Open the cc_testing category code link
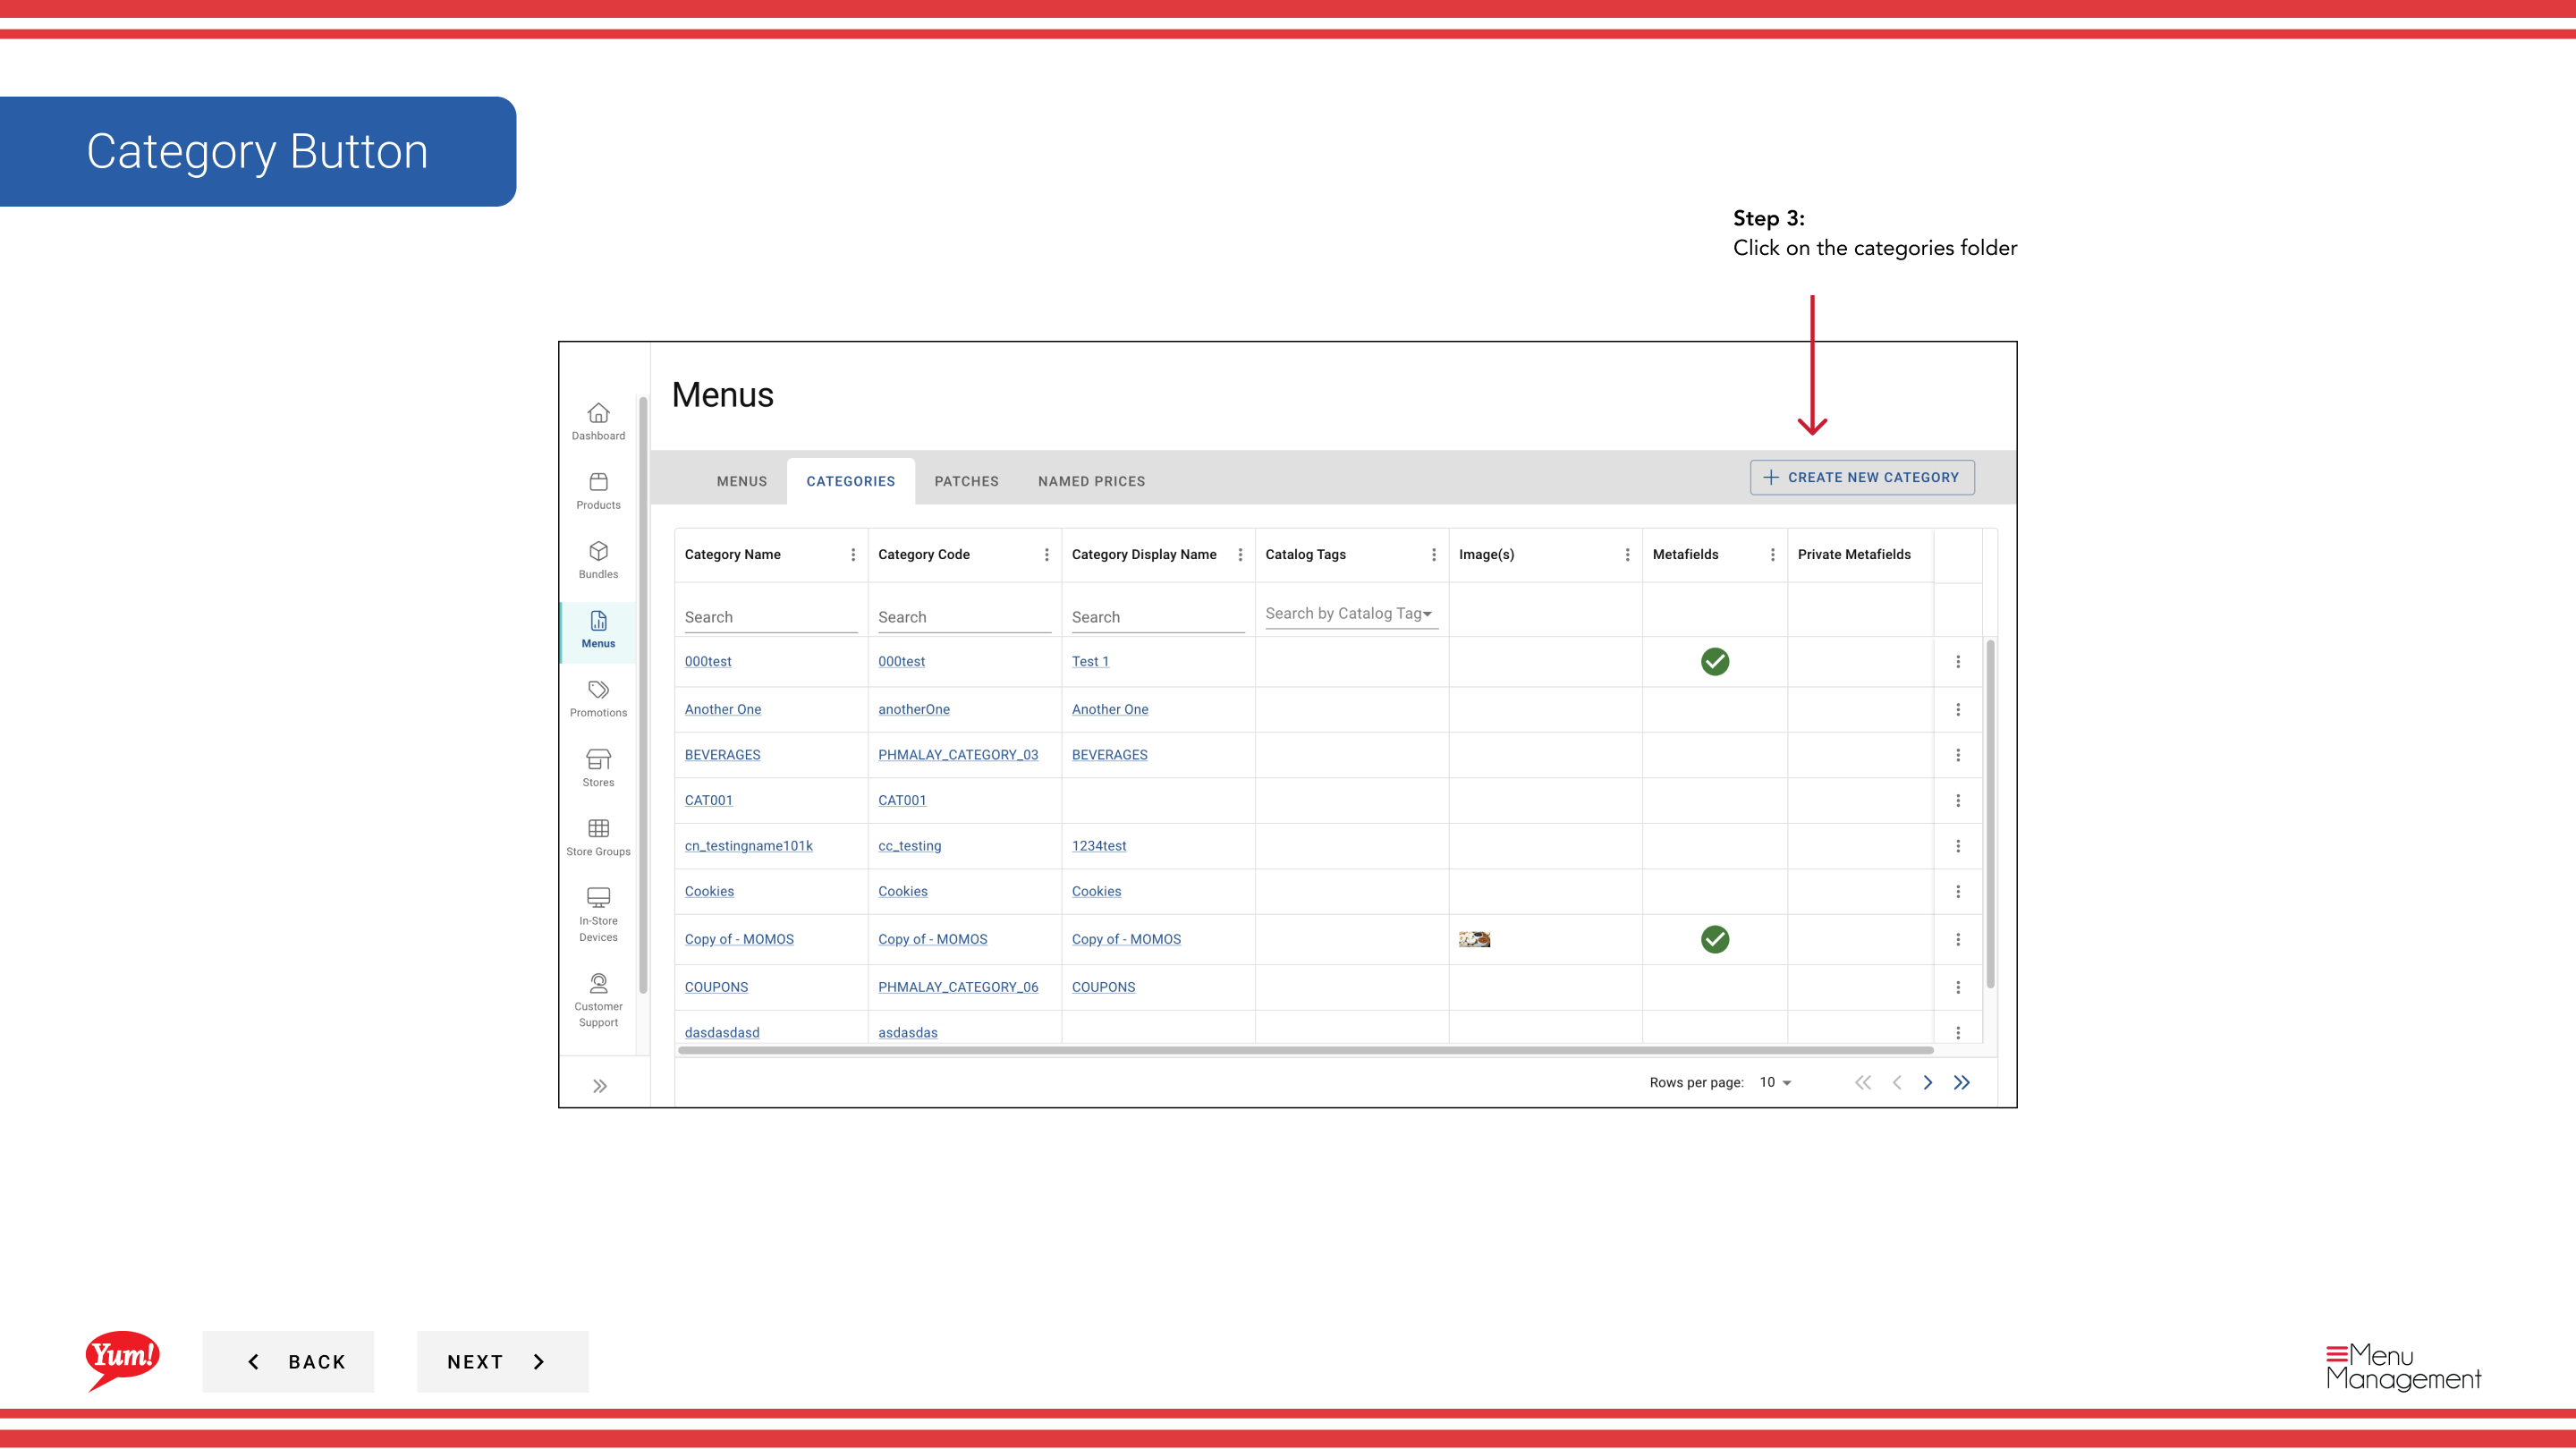The image size is (2576, 1449). [910, 846]
